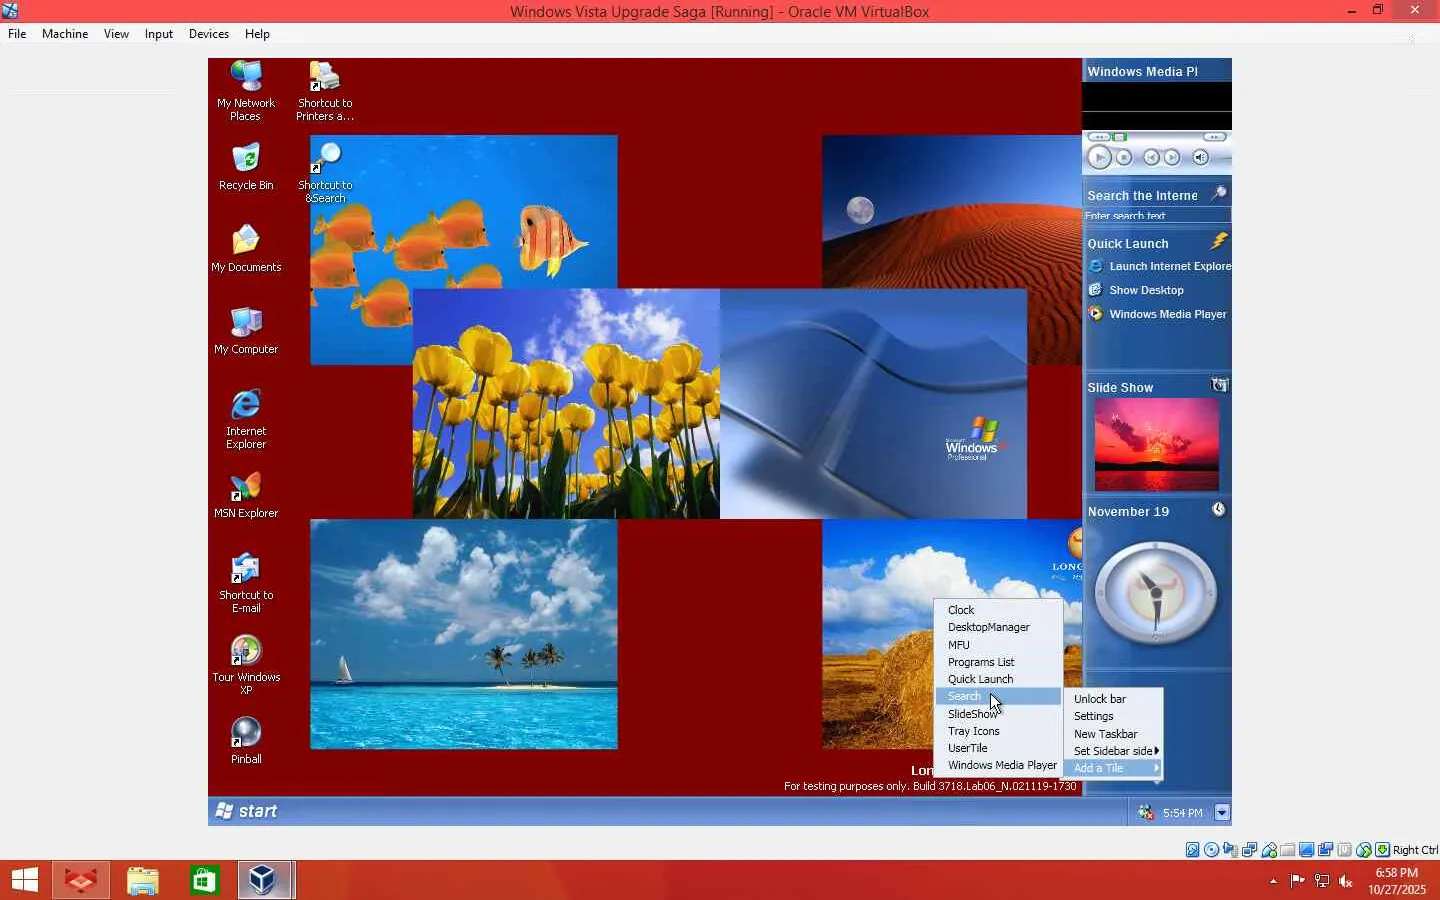Stop playback in the sidebar media player
Viewport: 1440px width, 900px height.
1124,157
